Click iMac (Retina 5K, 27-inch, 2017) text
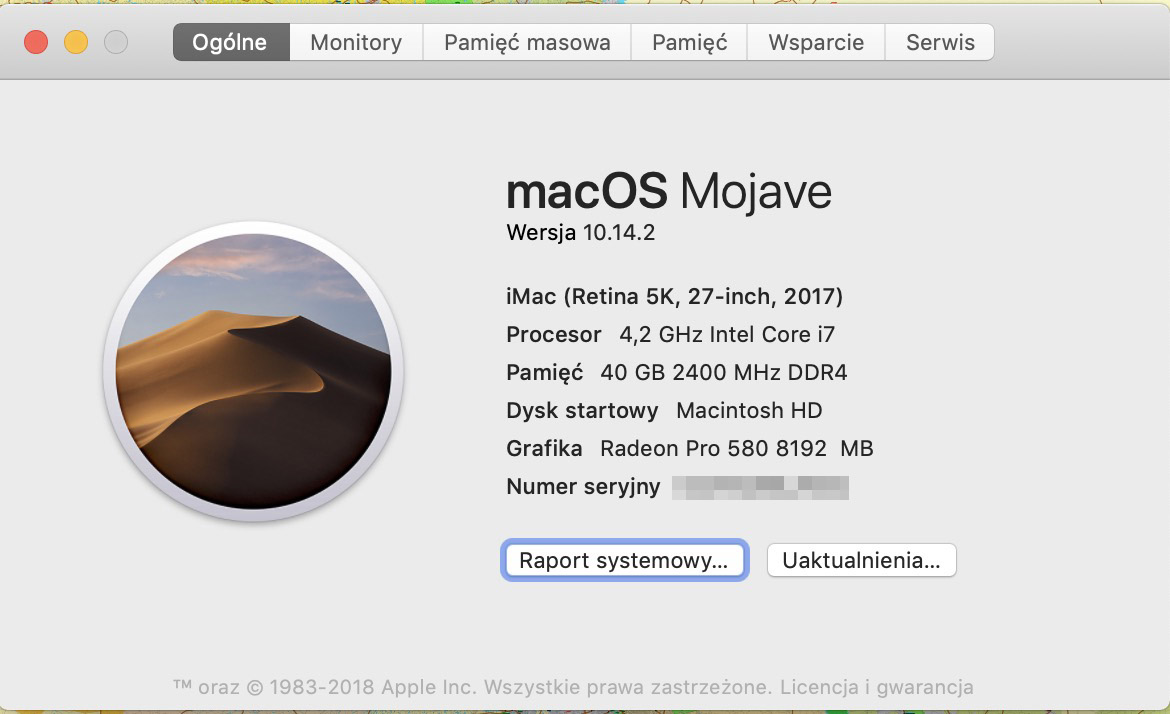Image resolution: width=1170 pixels, height=714 pixels. pyautogui.click(x=675, y=296)
